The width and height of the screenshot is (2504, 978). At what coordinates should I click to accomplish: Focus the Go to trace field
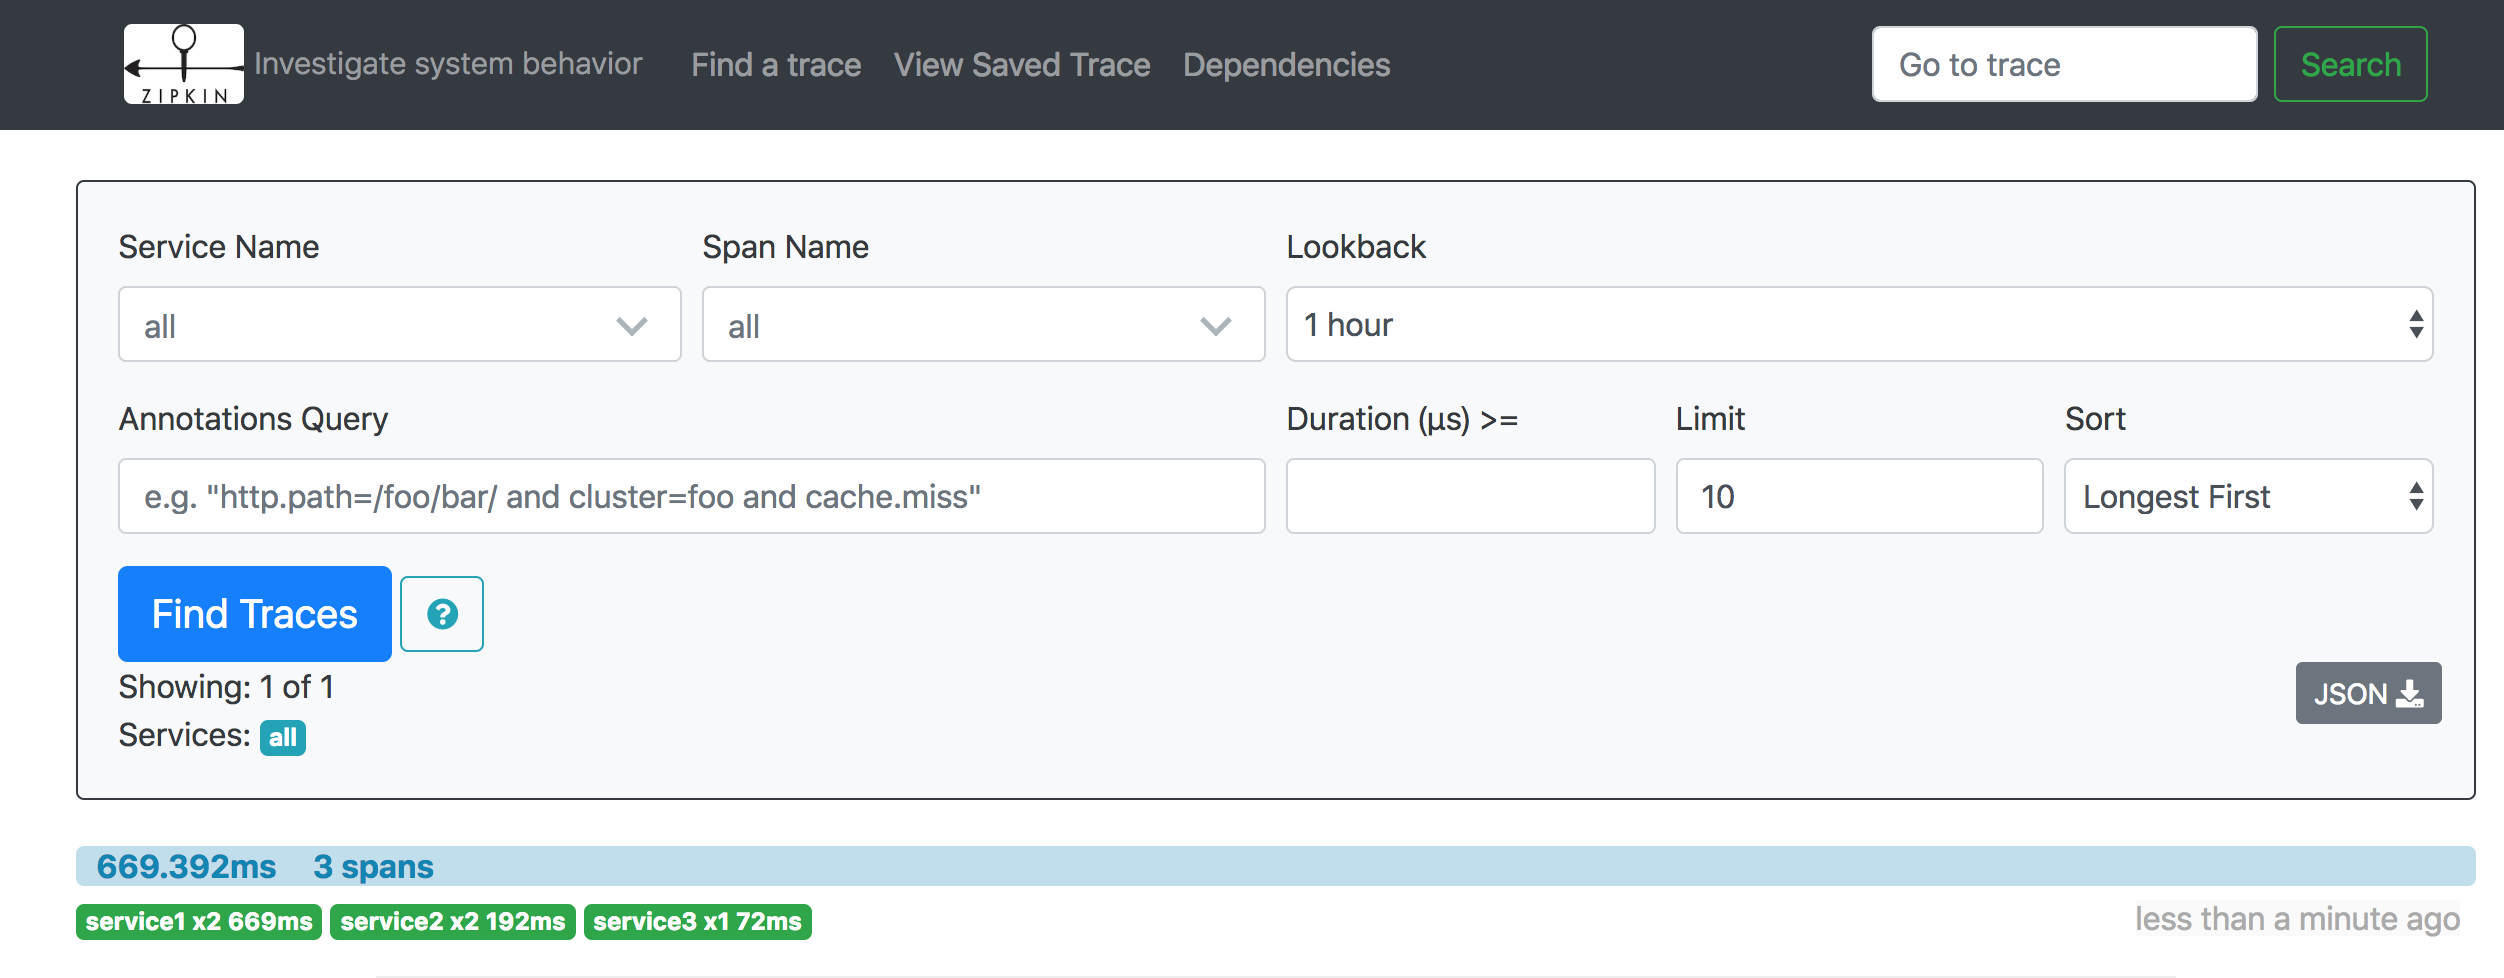(2064, 65)
